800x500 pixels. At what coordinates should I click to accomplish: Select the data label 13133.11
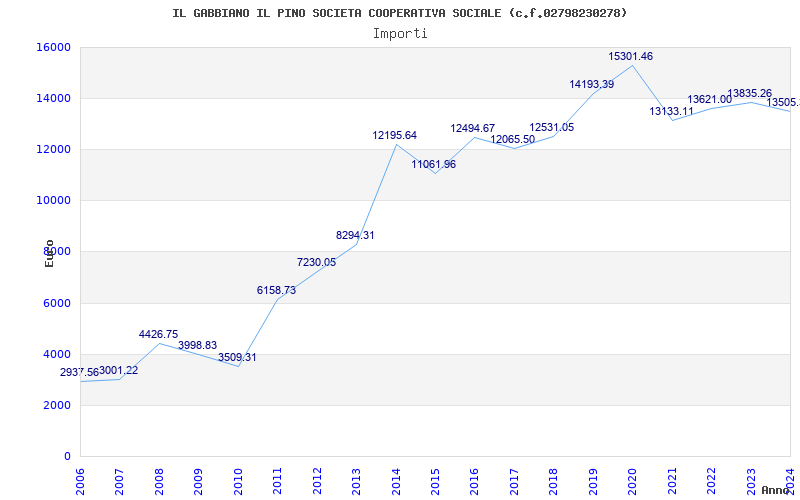(x=671, y=111)
